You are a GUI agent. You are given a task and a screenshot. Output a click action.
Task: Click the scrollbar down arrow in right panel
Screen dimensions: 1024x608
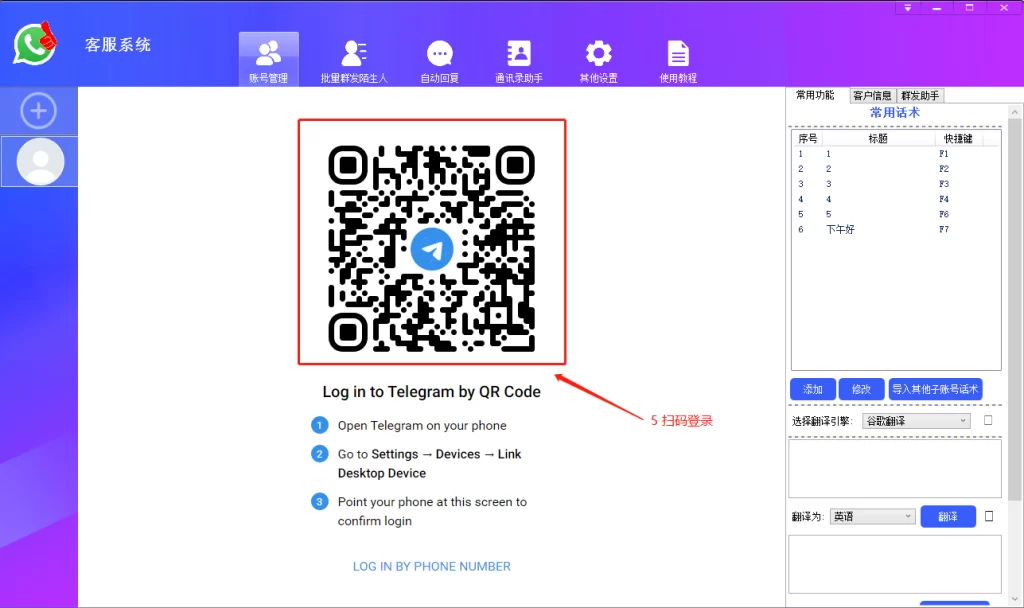(1015, 599)
